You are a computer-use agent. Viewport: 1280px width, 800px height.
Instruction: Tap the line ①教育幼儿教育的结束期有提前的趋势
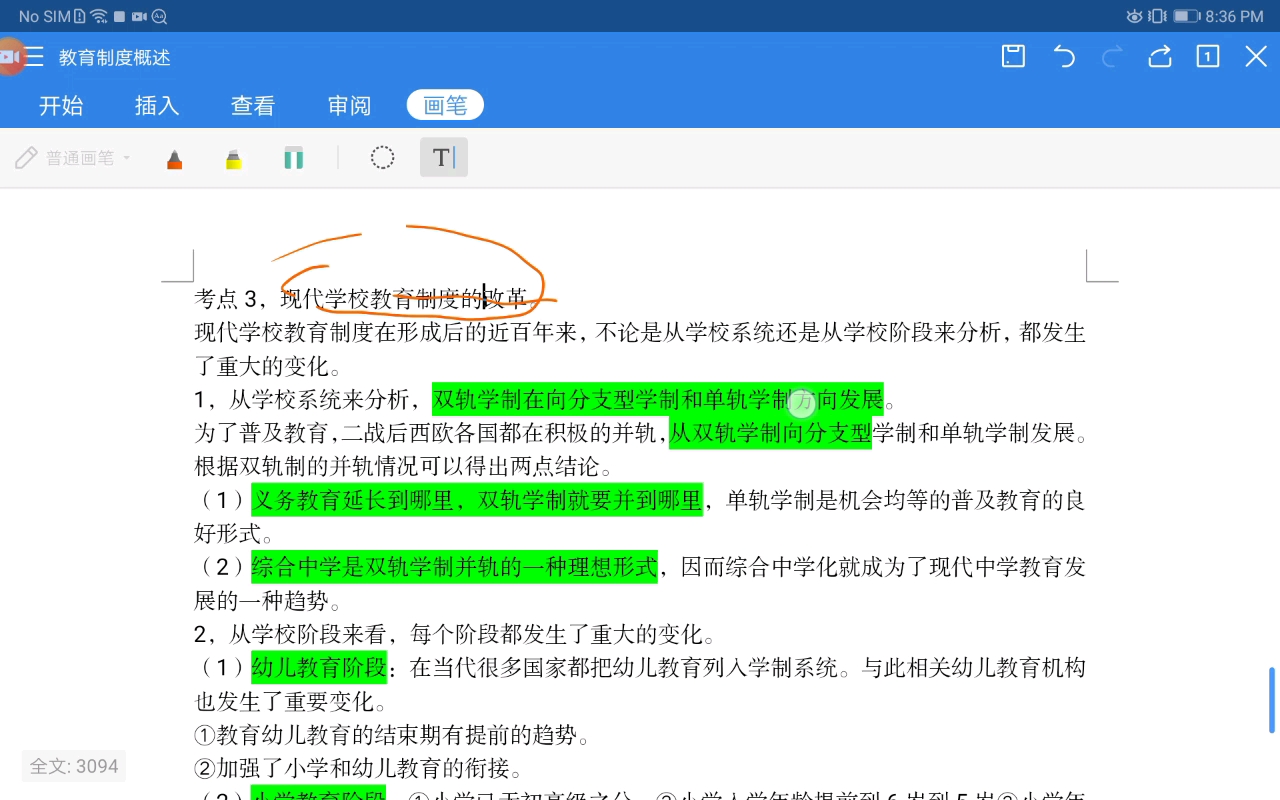pyautogui.click(x=392, y=735)
